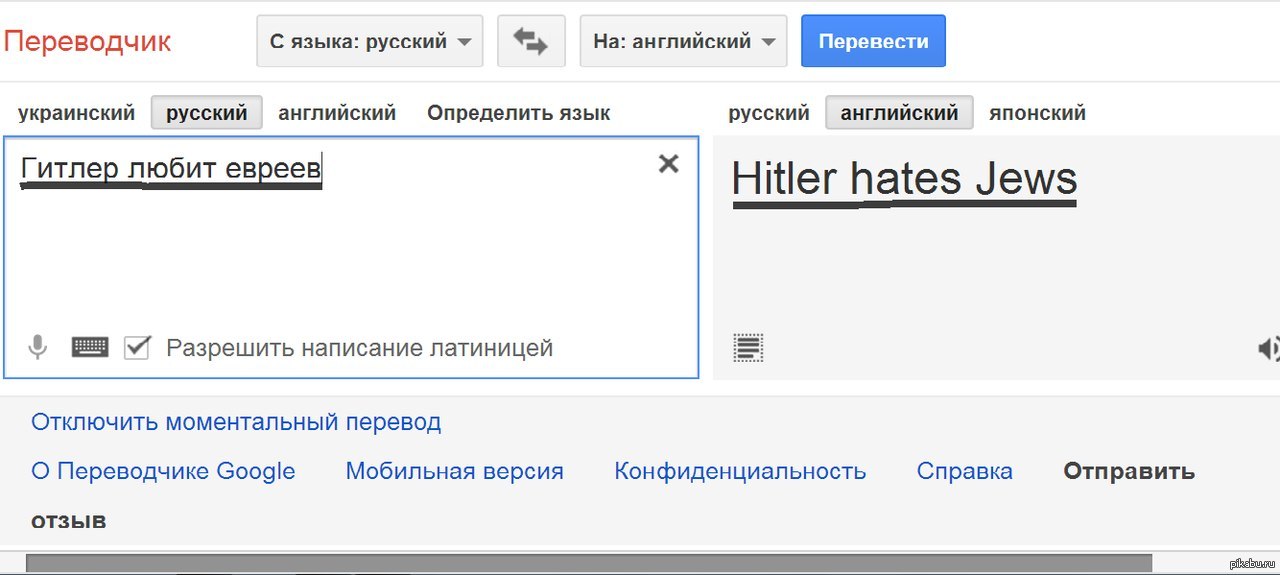Click the horizontal scrollbar at bottom
This screenshot has height=575, width=1280.
[x=588, y=563]
